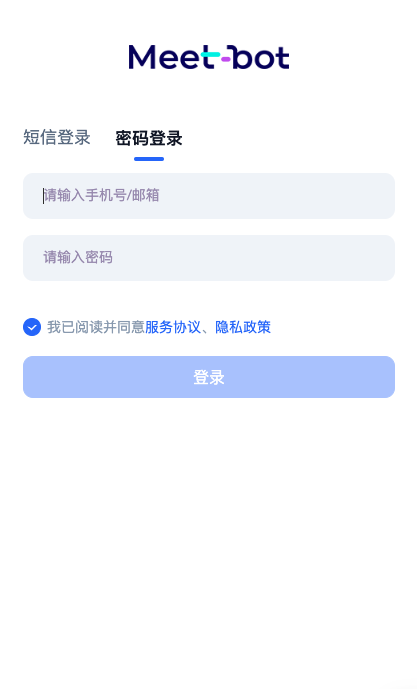Click the cyan dash in the Meet-bot logo
417x689 pixels.
click(x=210, y=55)
